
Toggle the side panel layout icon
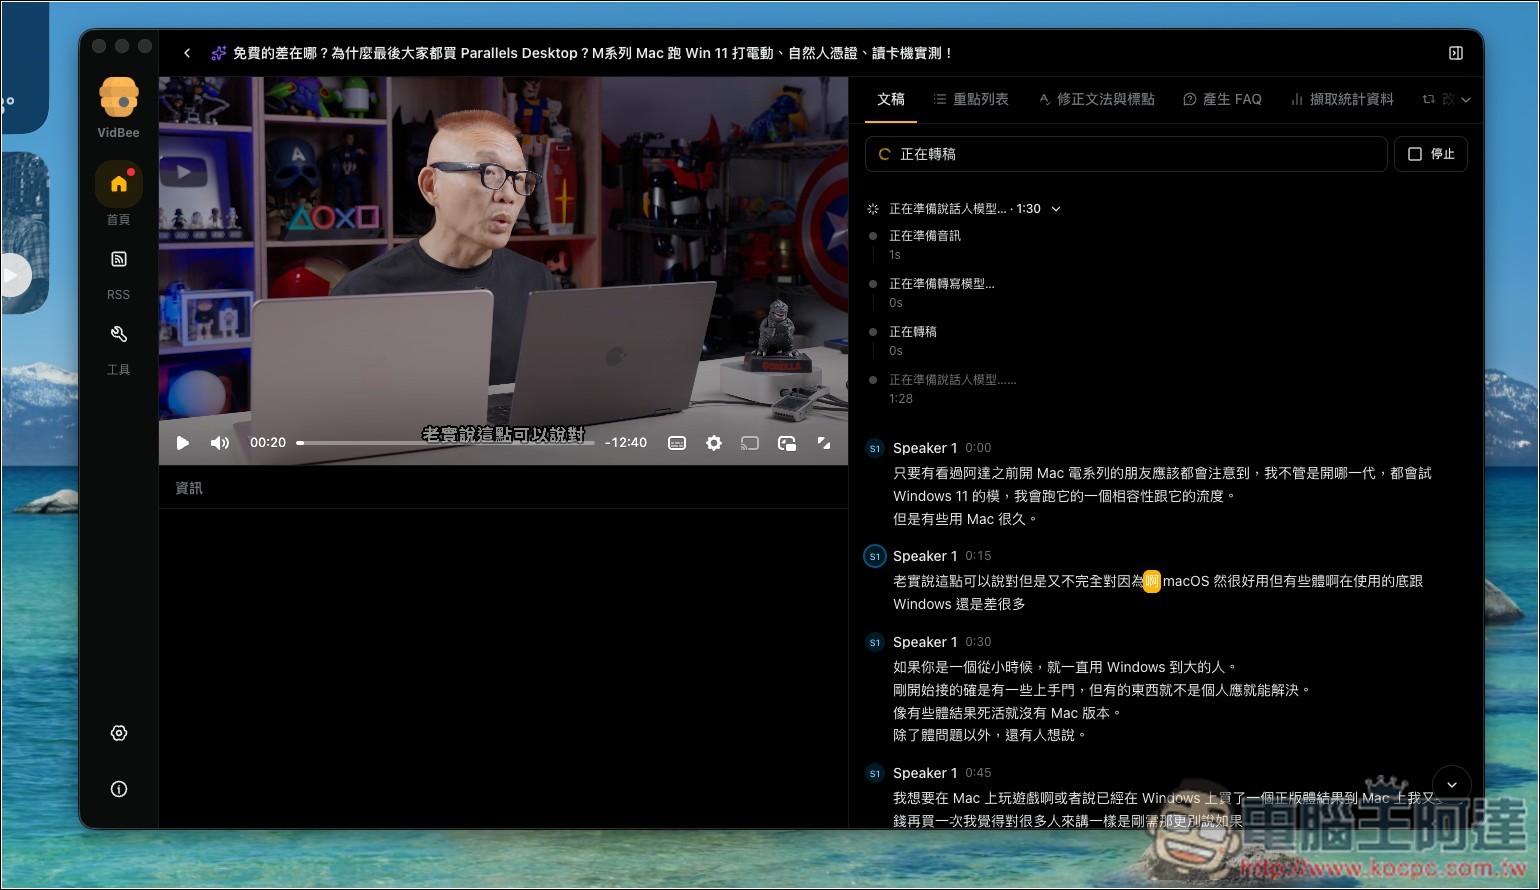[x=1456, y=53]
